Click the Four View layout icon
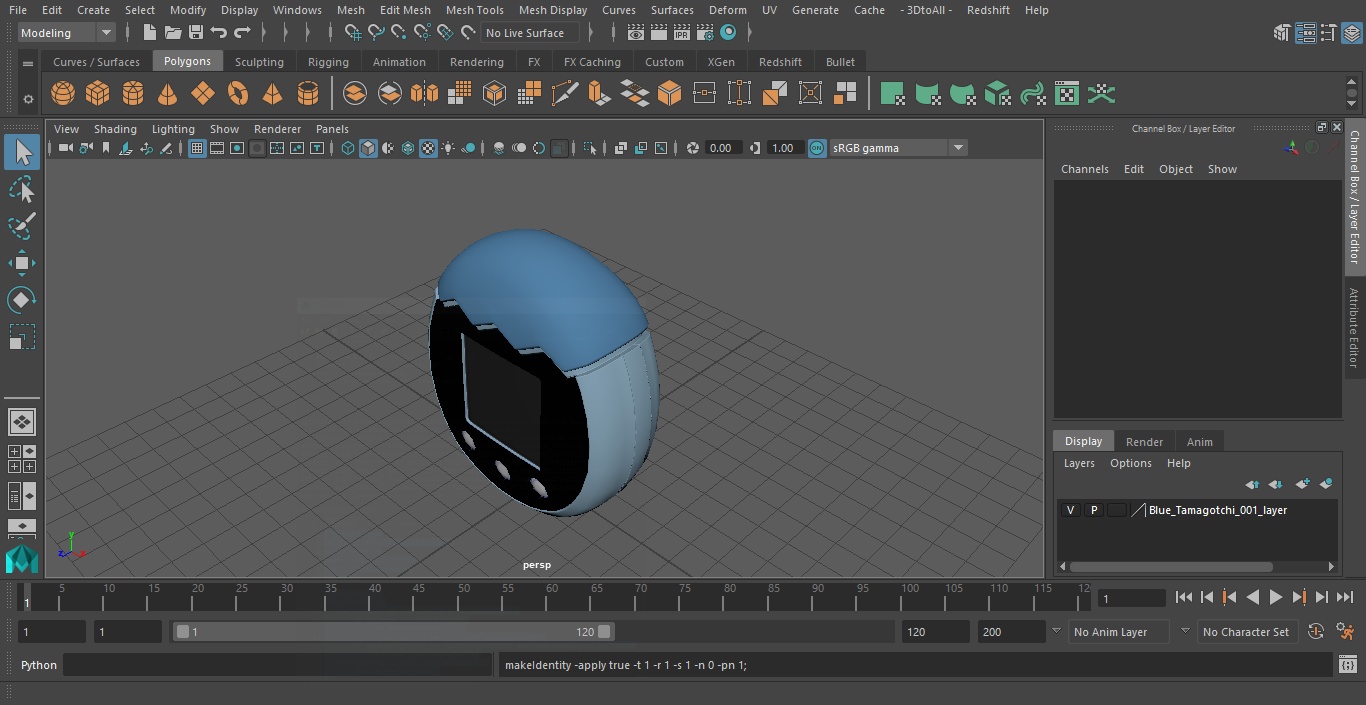Viewport: 1366px width, 705px height. tap(21, 459)
